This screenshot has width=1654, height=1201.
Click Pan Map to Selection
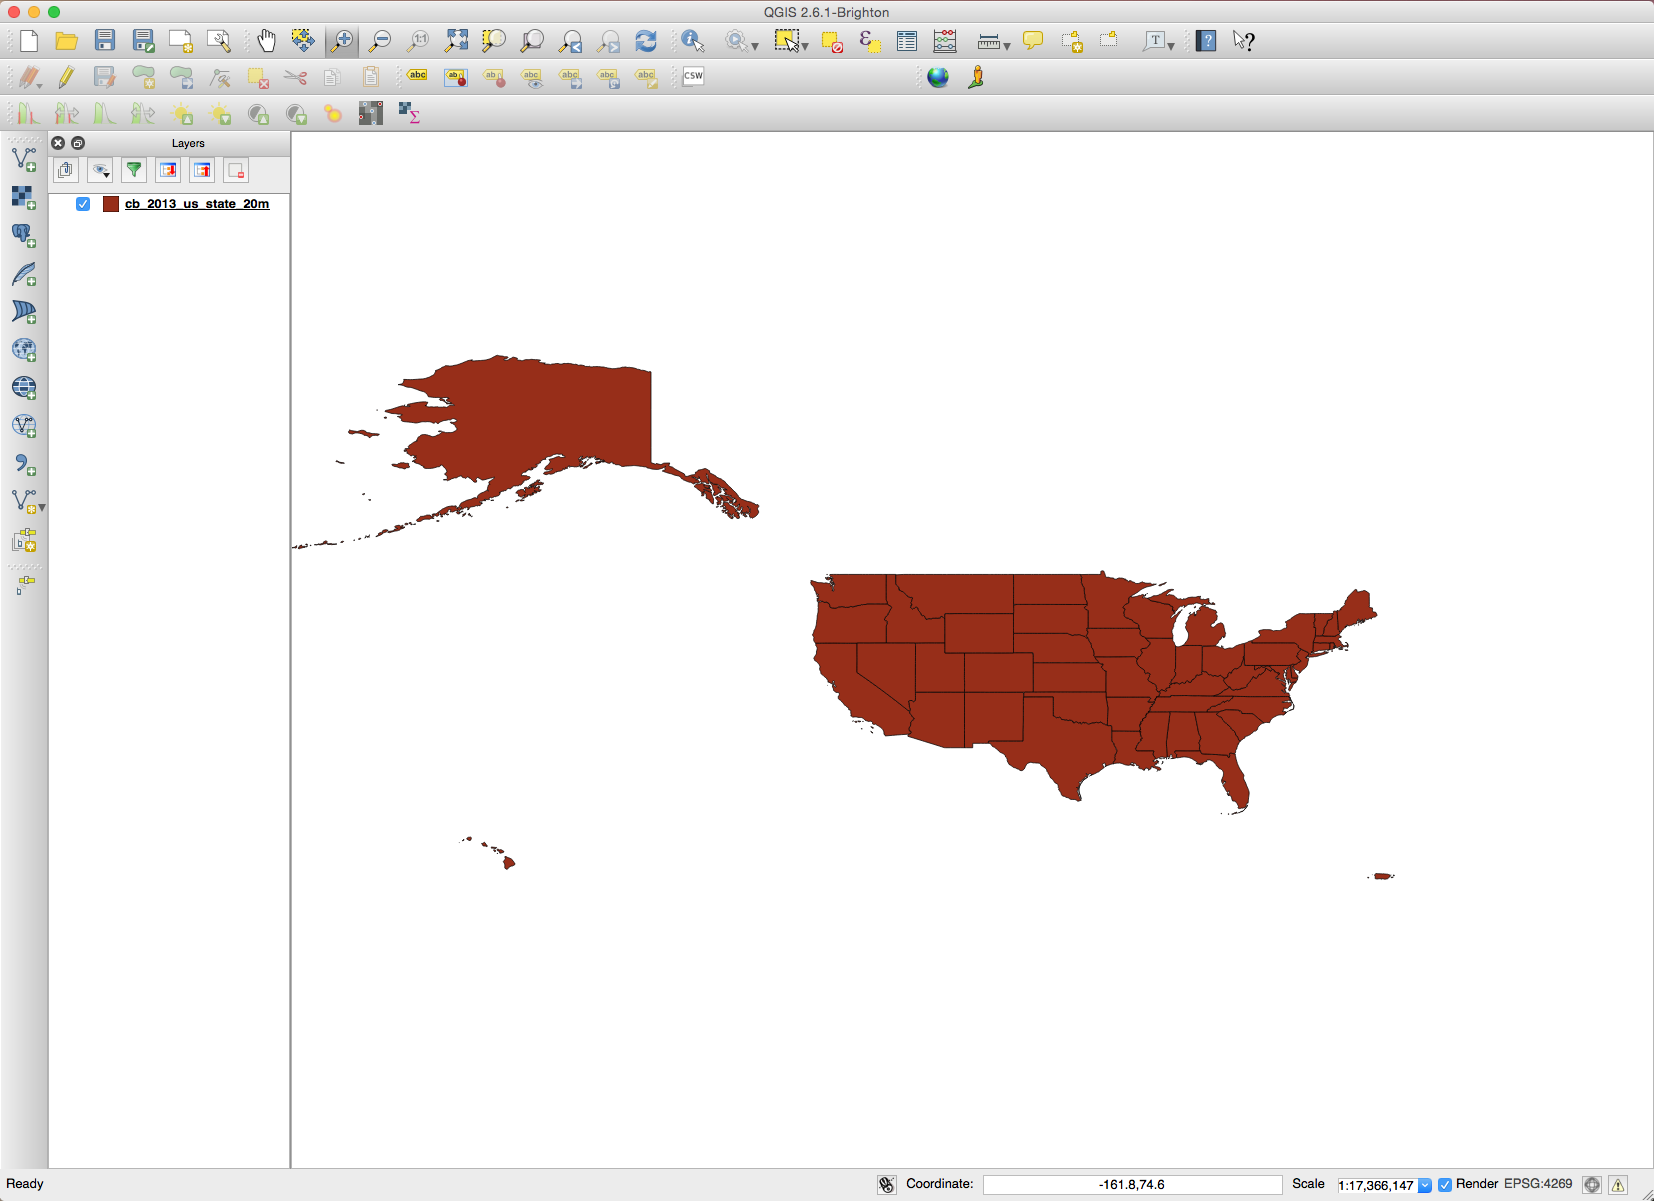pyautogui.click(x=303, y=41)
